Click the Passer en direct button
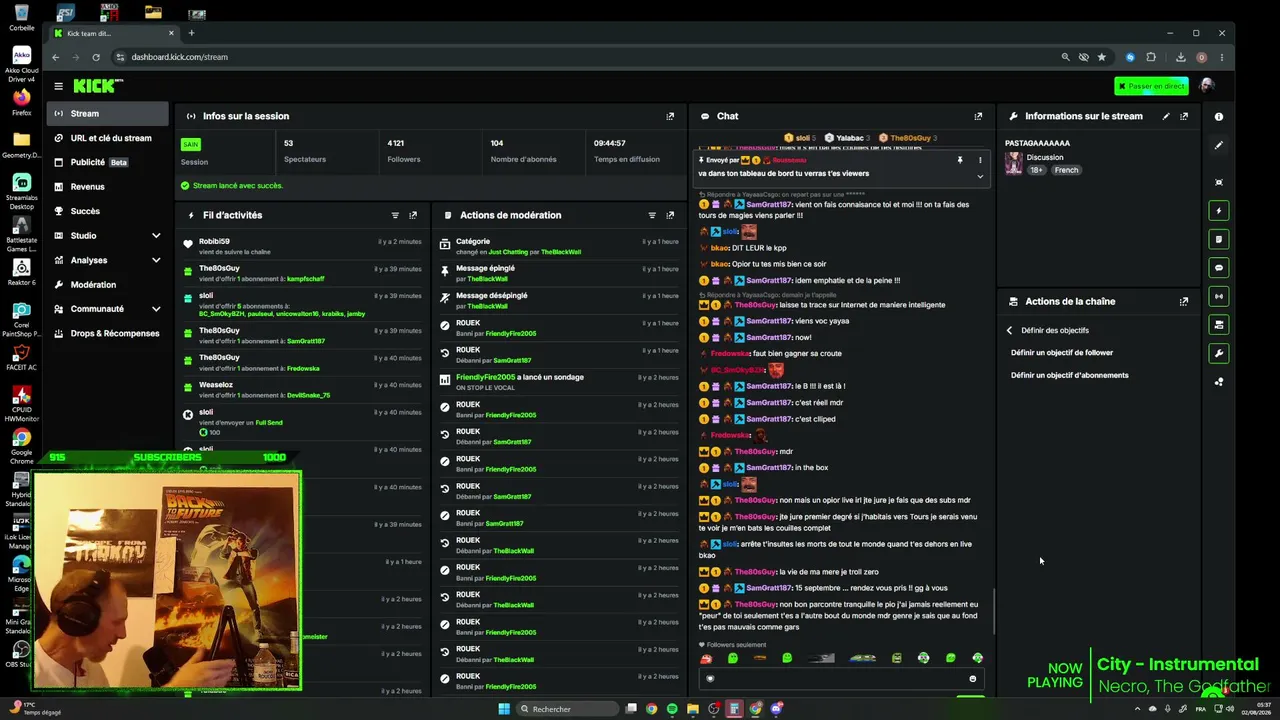Screen dimensions: 1280x720 (1151, 86)
